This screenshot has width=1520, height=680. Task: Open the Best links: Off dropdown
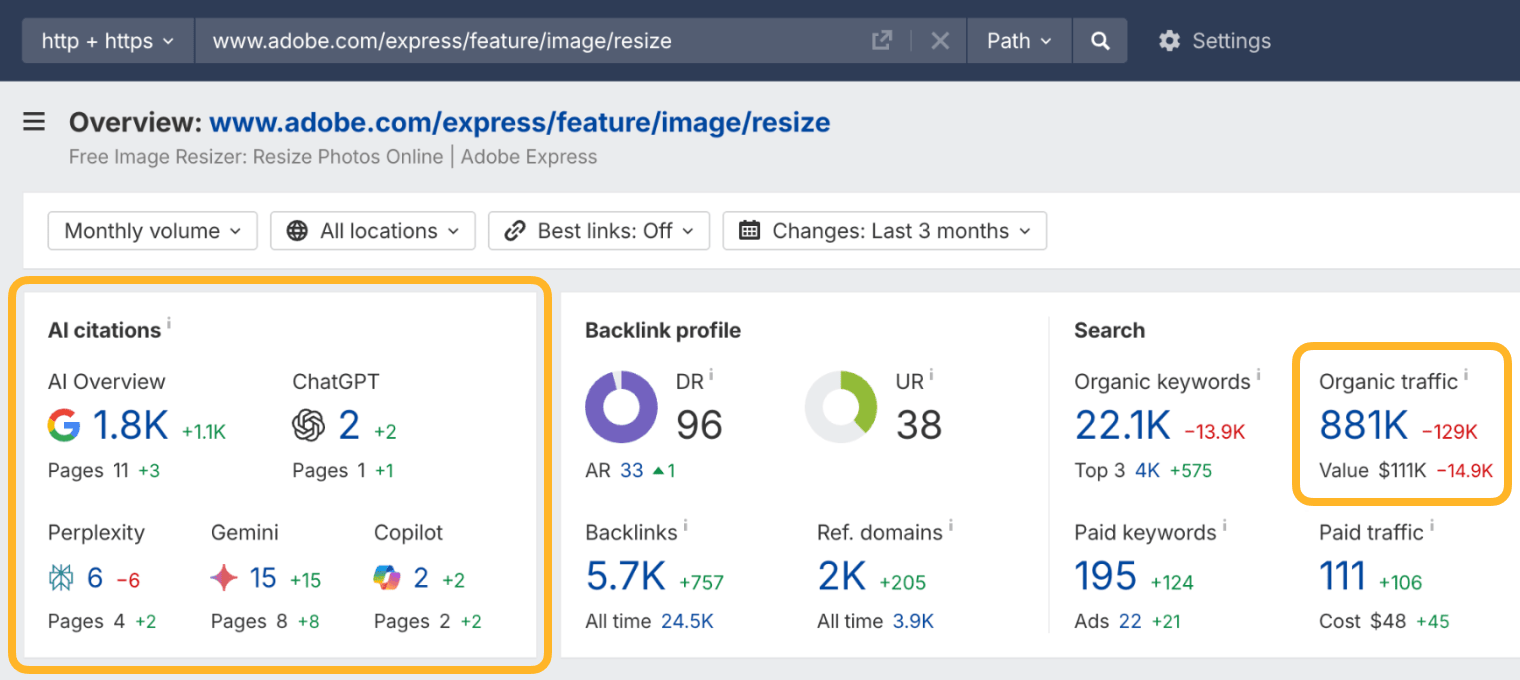tap(599, 231)
